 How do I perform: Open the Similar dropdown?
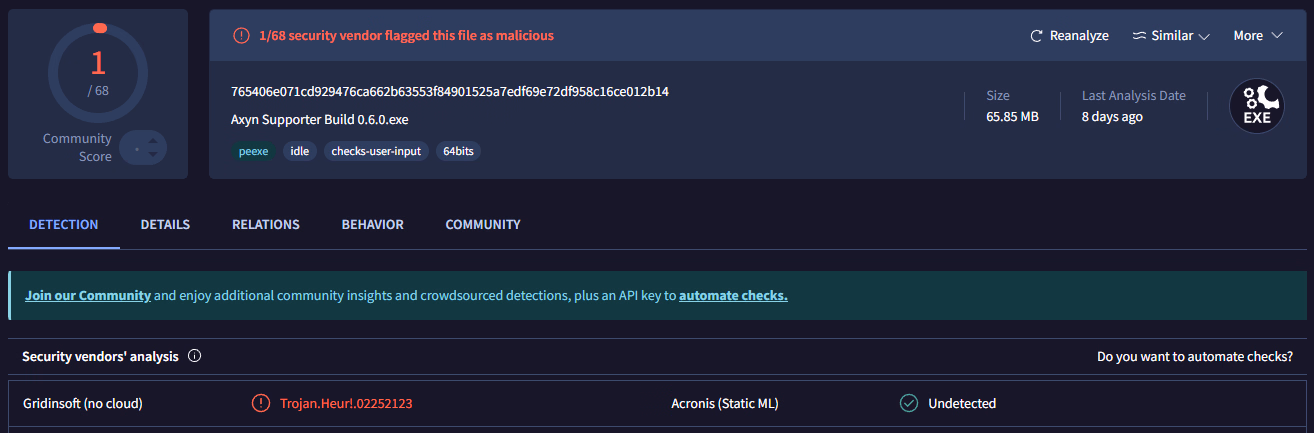click(x=1171, y=36)
